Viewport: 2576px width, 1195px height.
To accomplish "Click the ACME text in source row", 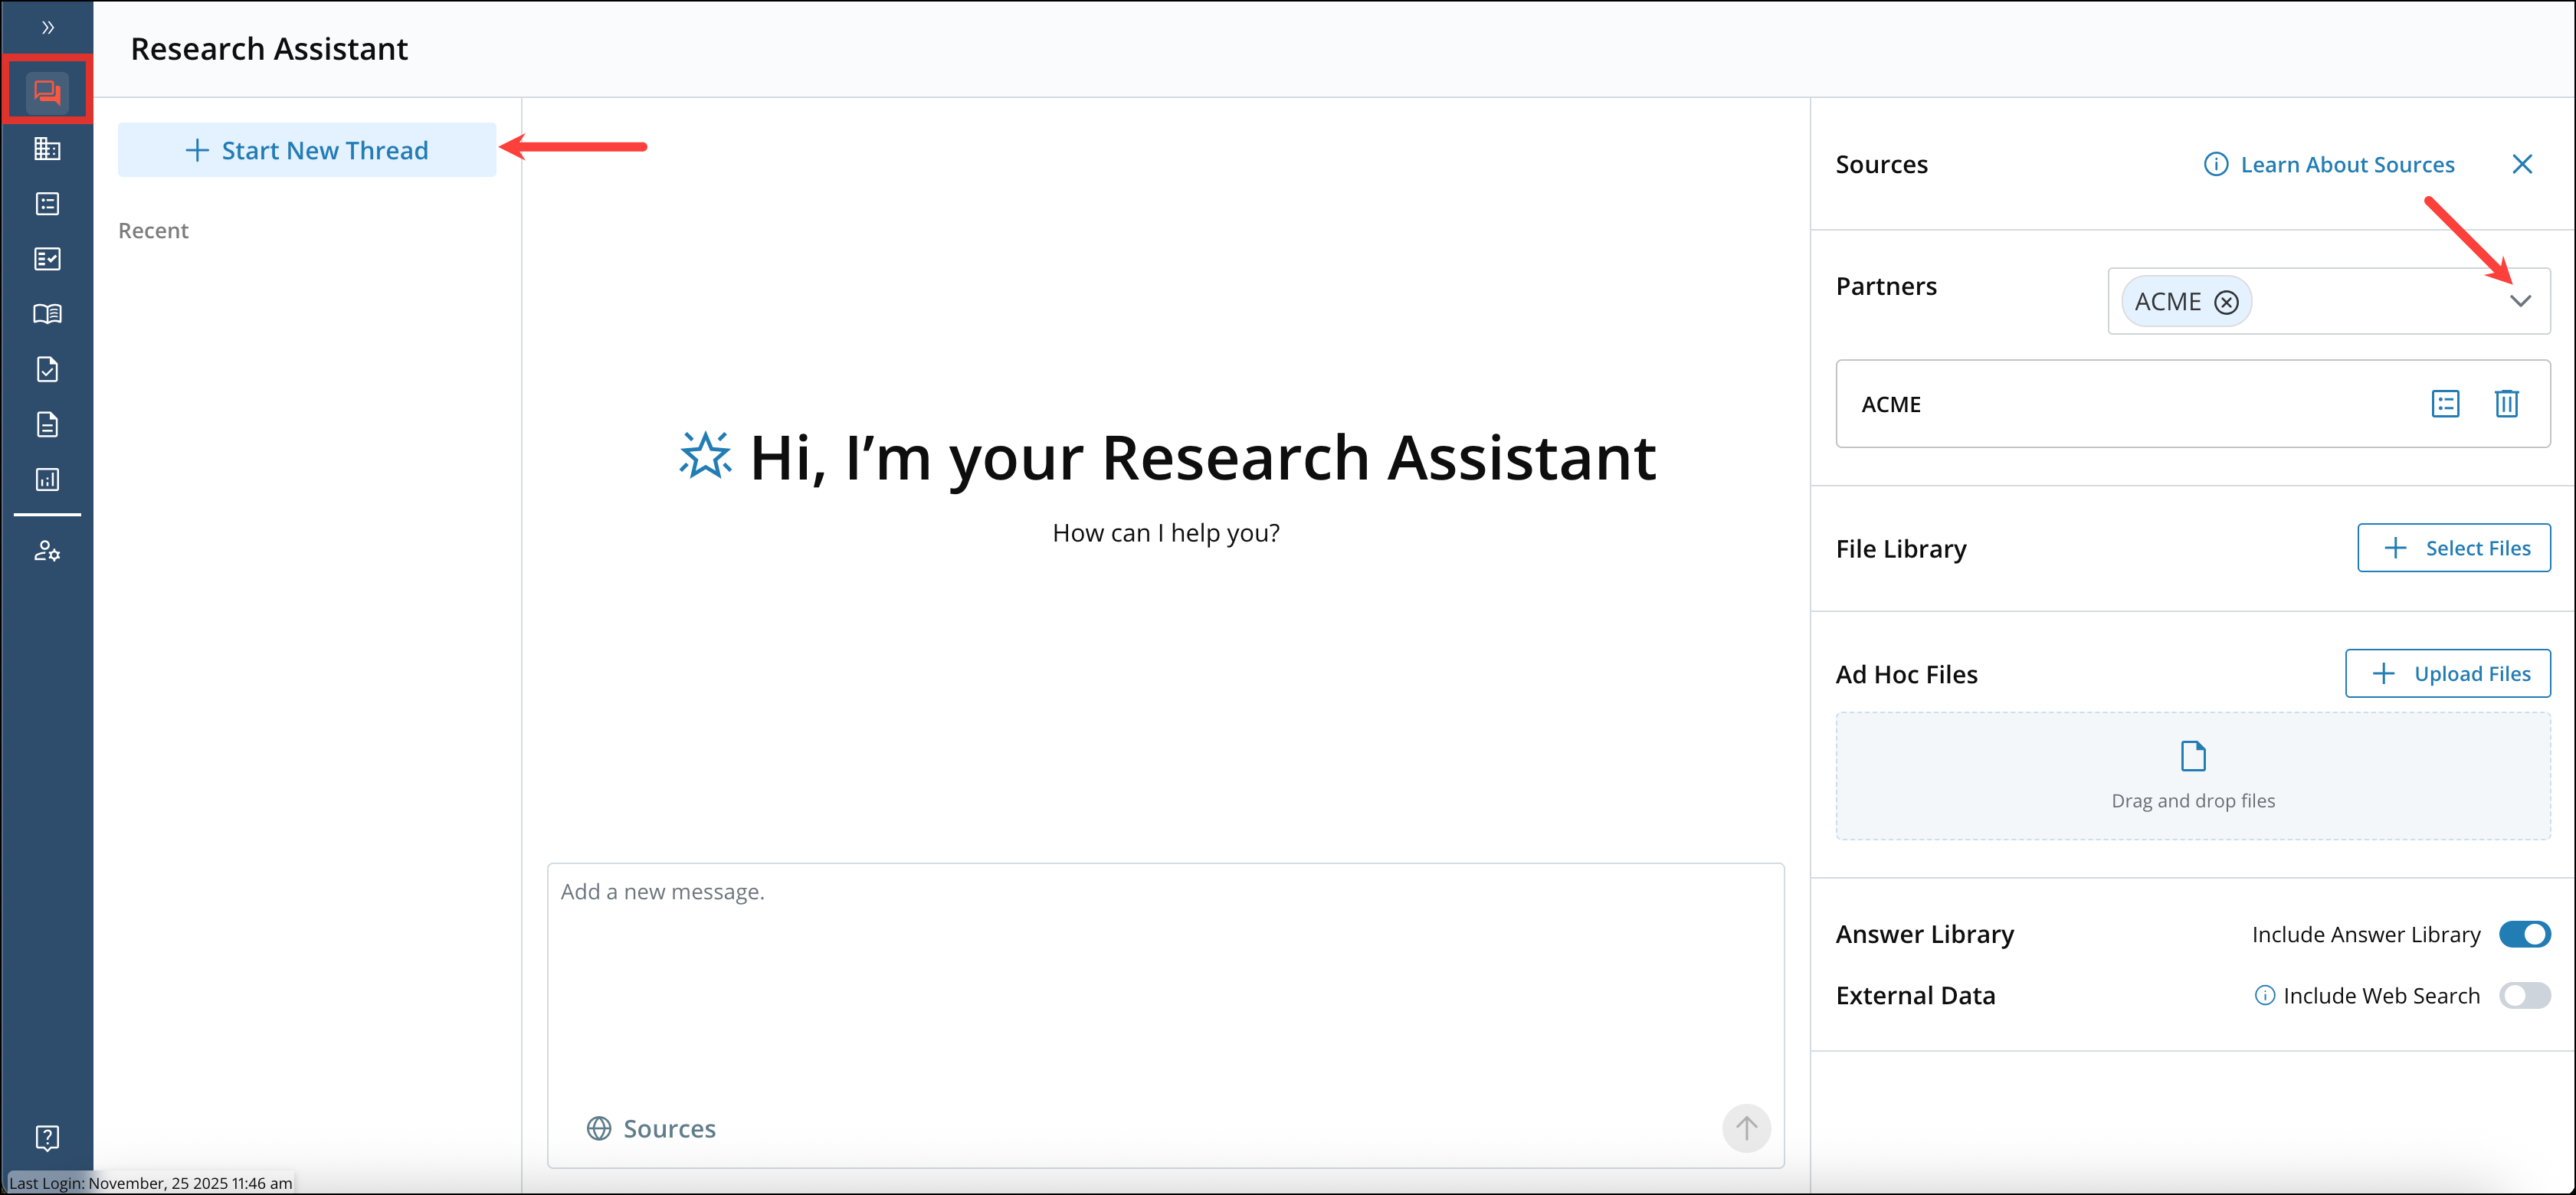I will [1891, 404].
